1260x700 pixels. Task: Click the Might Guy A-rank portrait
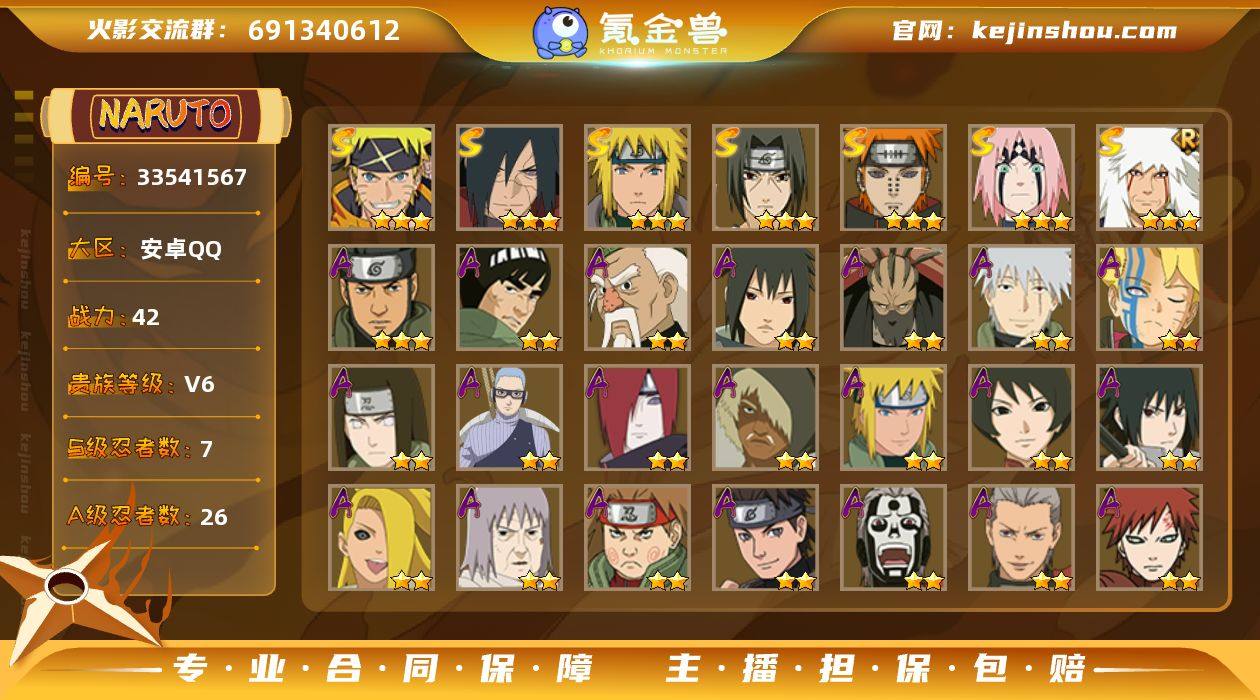click(x=509, y=298)
